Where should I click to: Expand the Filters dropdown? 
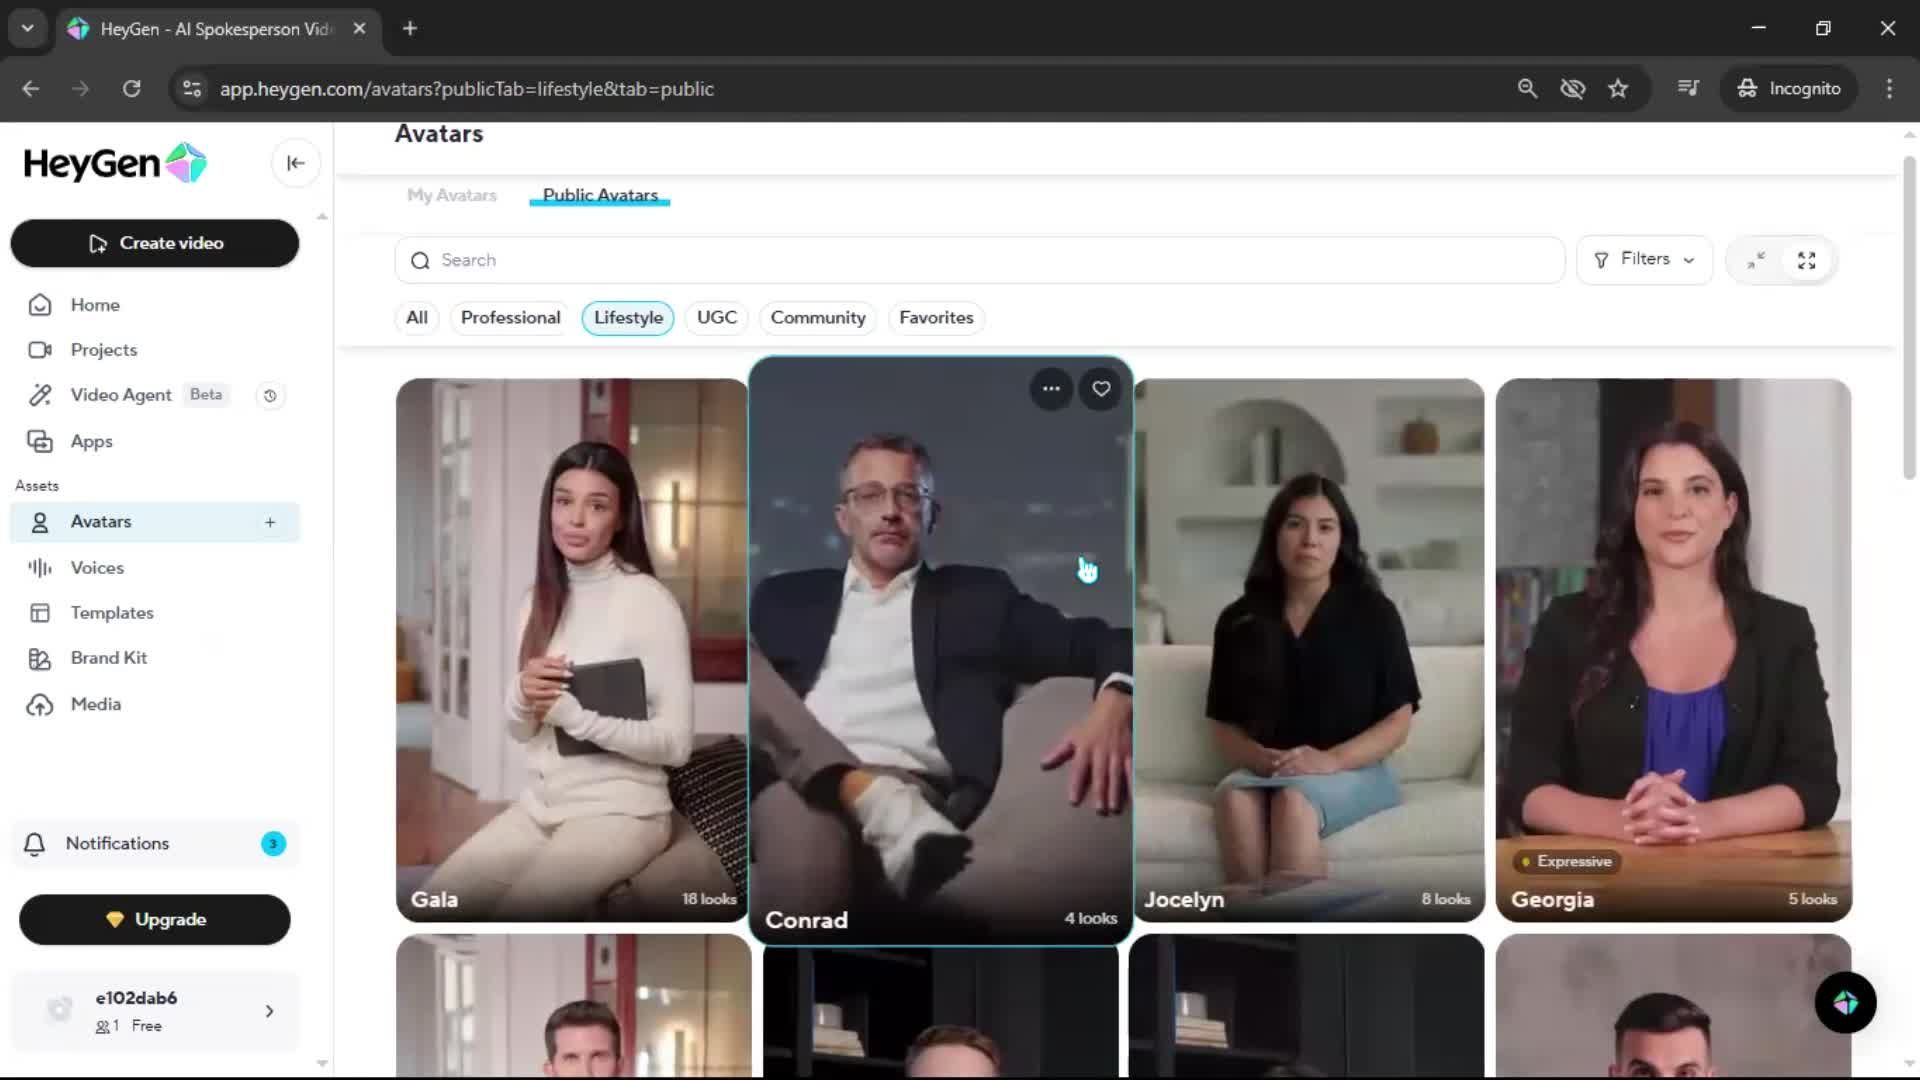tap(1644, 260)
